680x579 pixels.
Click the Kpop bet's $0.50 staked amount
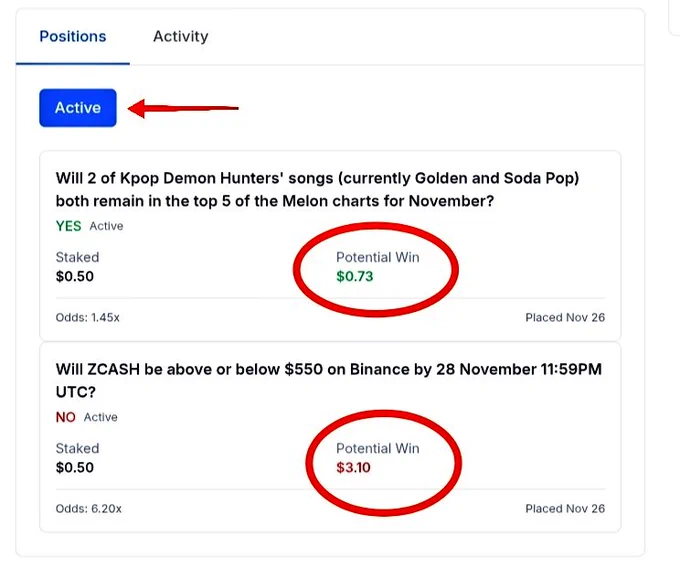tap(75, 276)
